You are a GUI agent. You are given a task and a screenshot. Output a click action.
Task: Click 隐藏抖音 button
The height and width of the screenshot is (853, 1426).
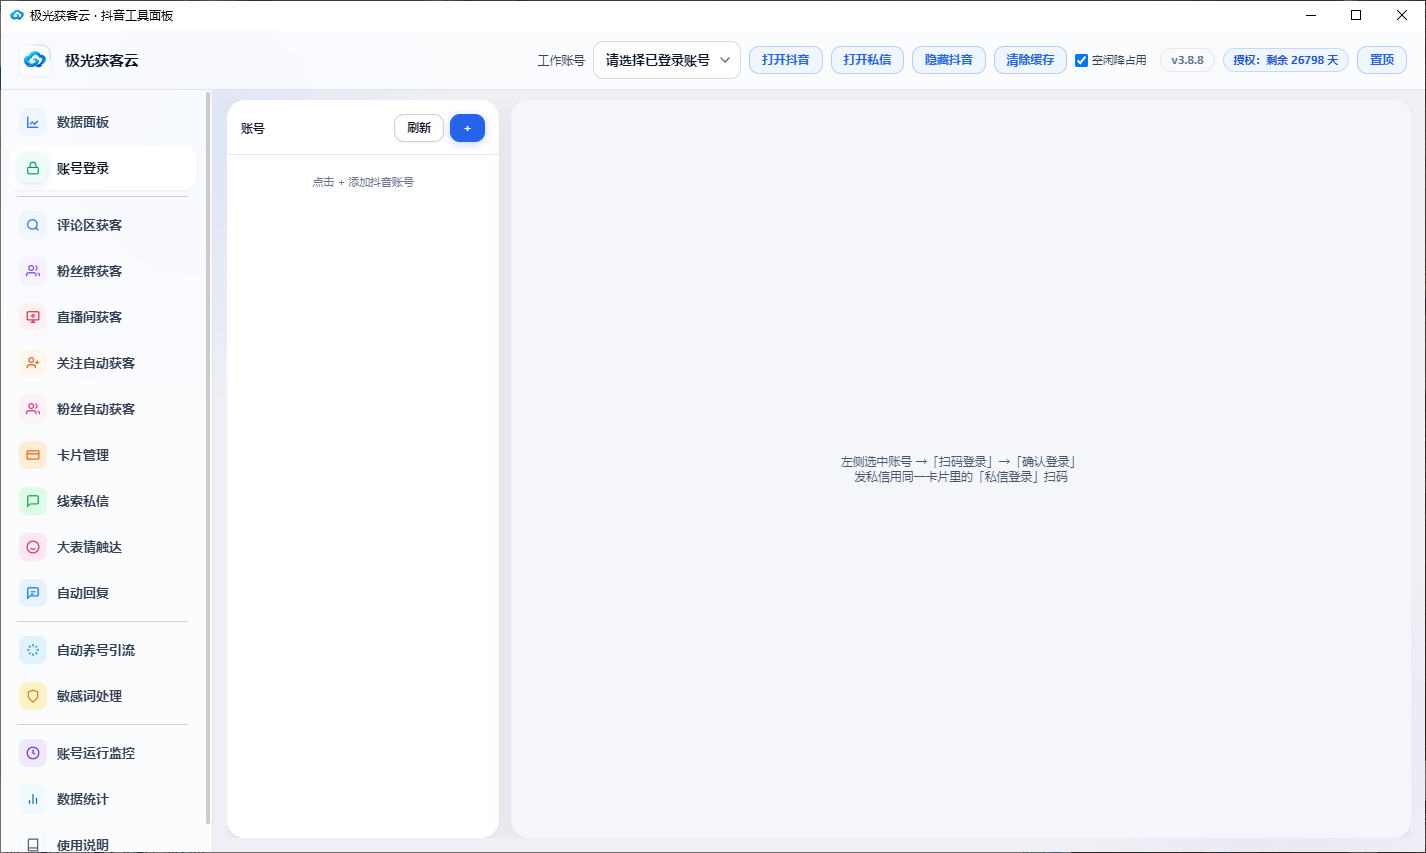point(949,60)
